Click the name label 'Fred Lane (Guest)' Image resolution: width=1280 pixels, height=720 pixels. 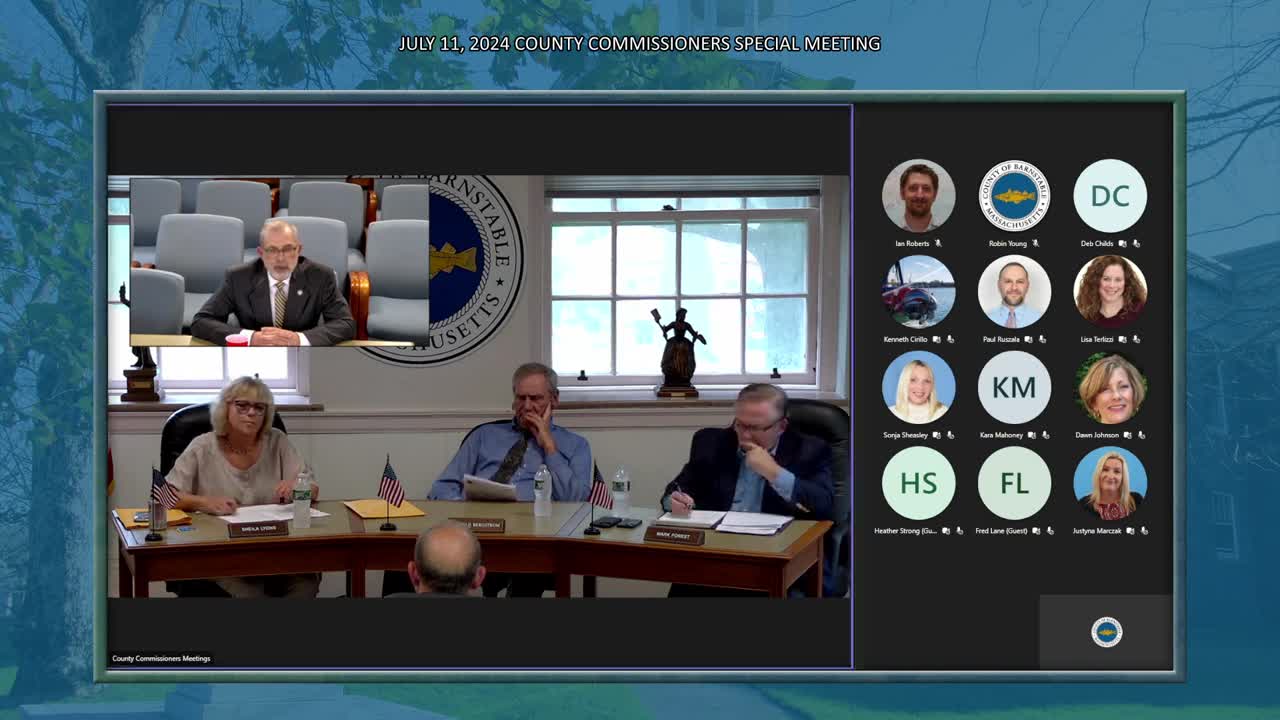click(1003, 532)
